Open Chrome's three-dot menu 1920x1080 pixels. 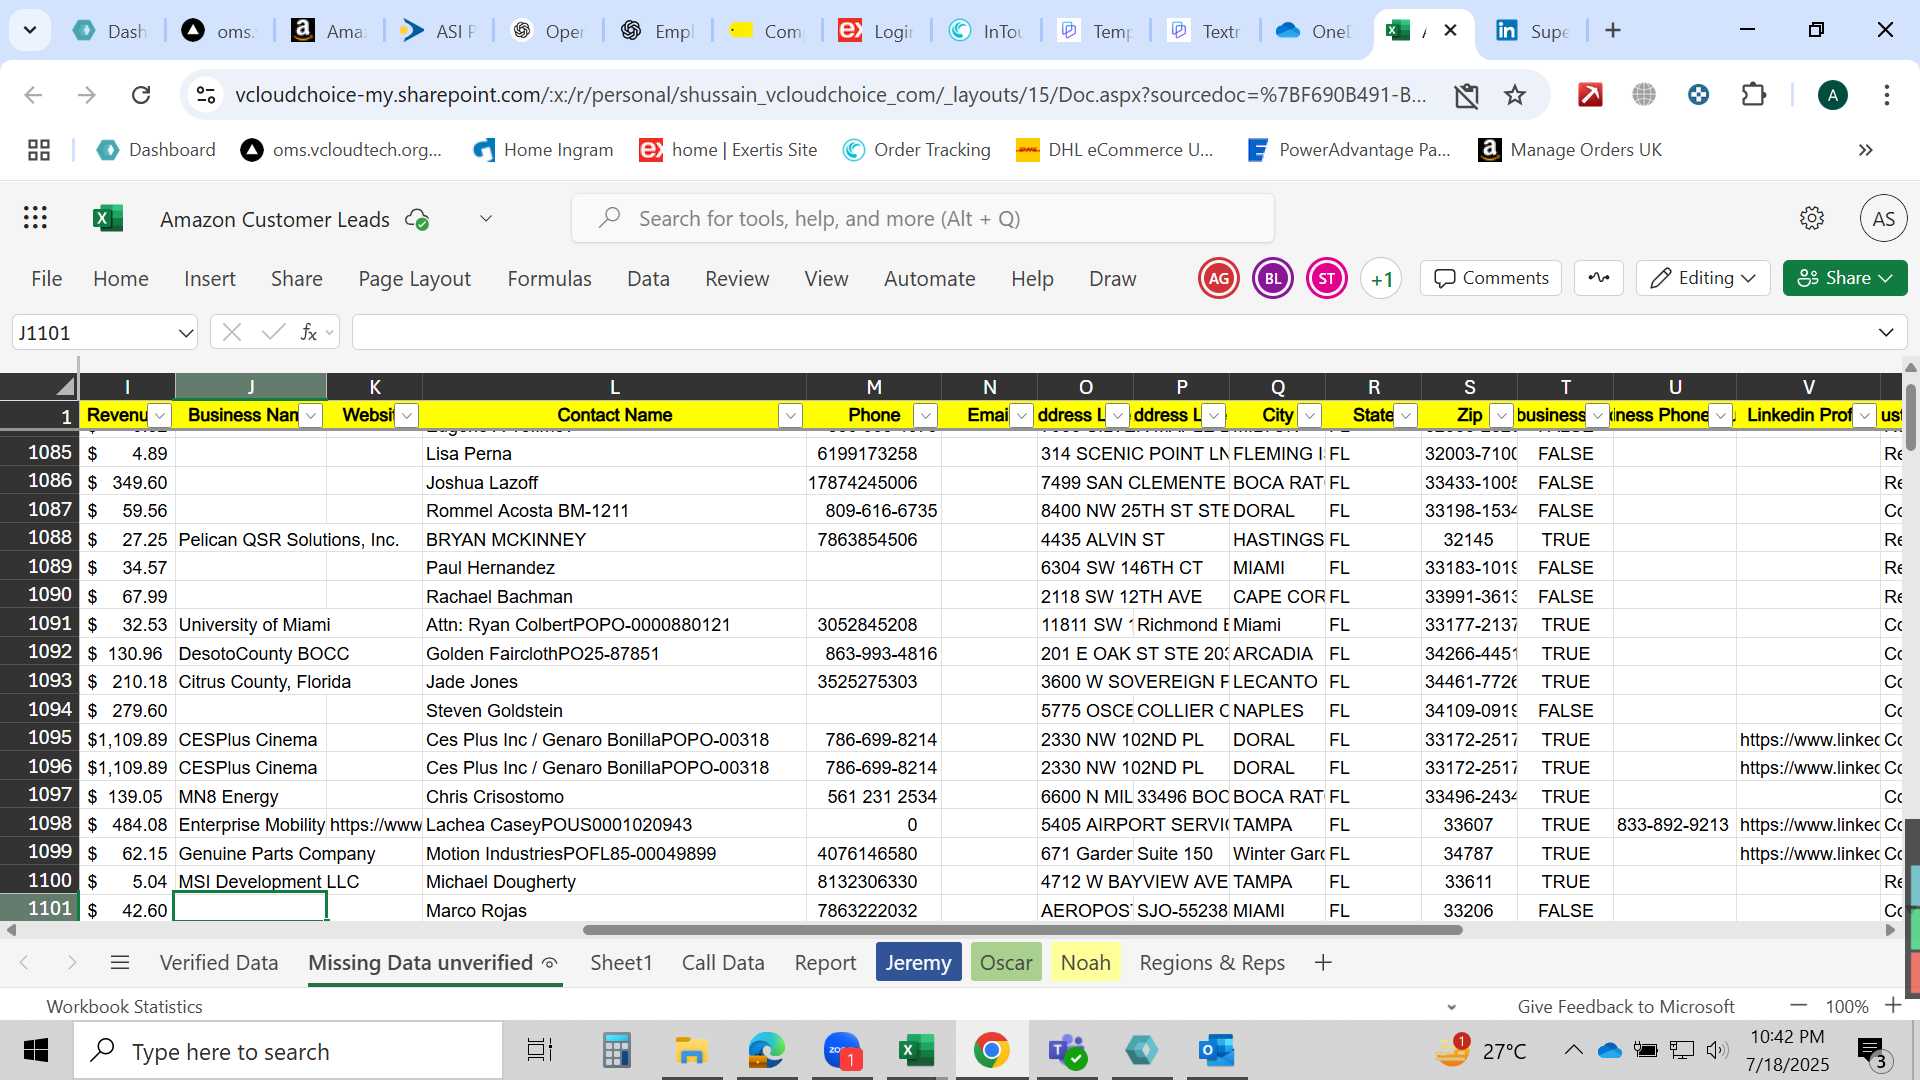click(x=1887, y=95)
